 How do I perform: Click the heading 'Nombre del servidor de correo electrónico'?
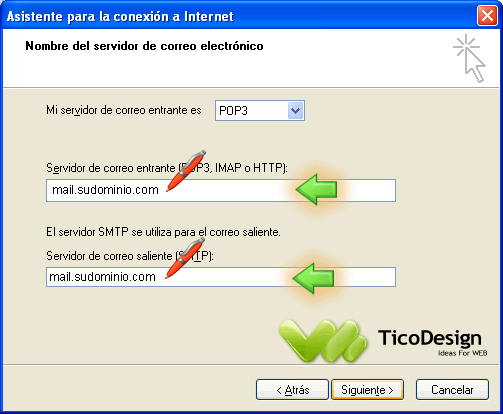[x=144, y=46]
